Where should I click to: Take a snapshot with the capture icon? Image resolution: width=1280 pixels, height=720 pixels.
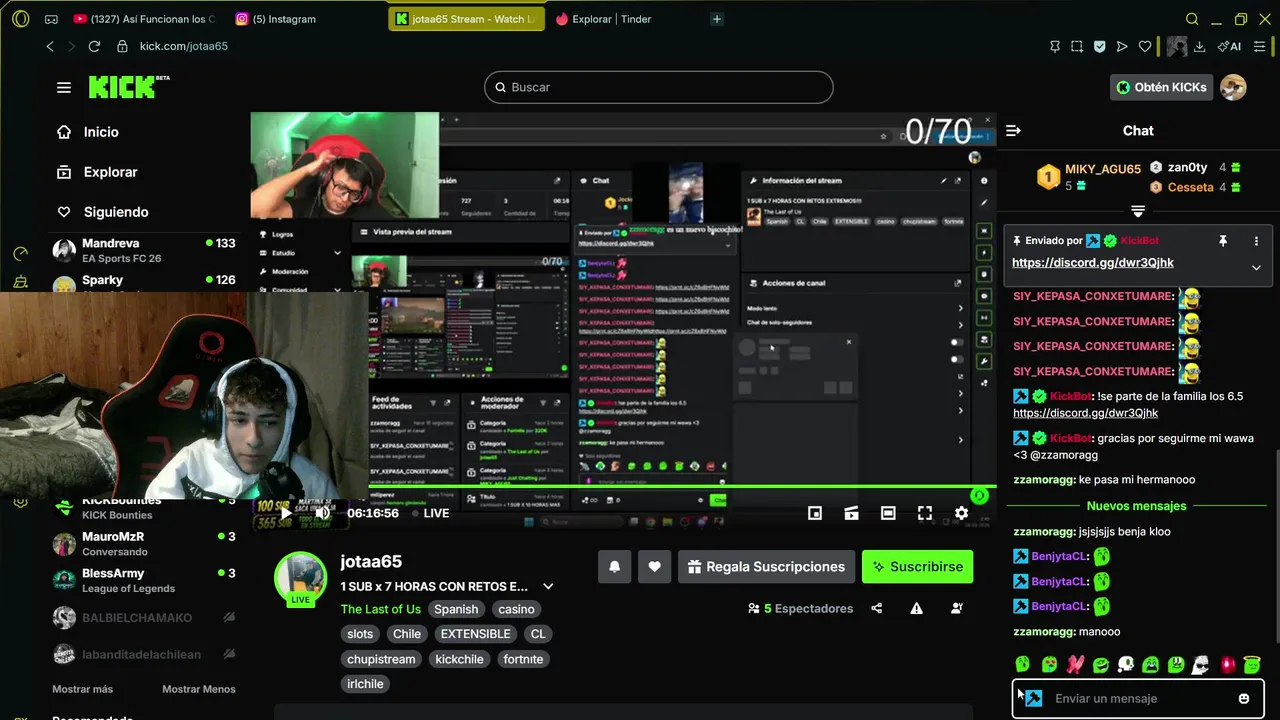tap(1077, 46)
